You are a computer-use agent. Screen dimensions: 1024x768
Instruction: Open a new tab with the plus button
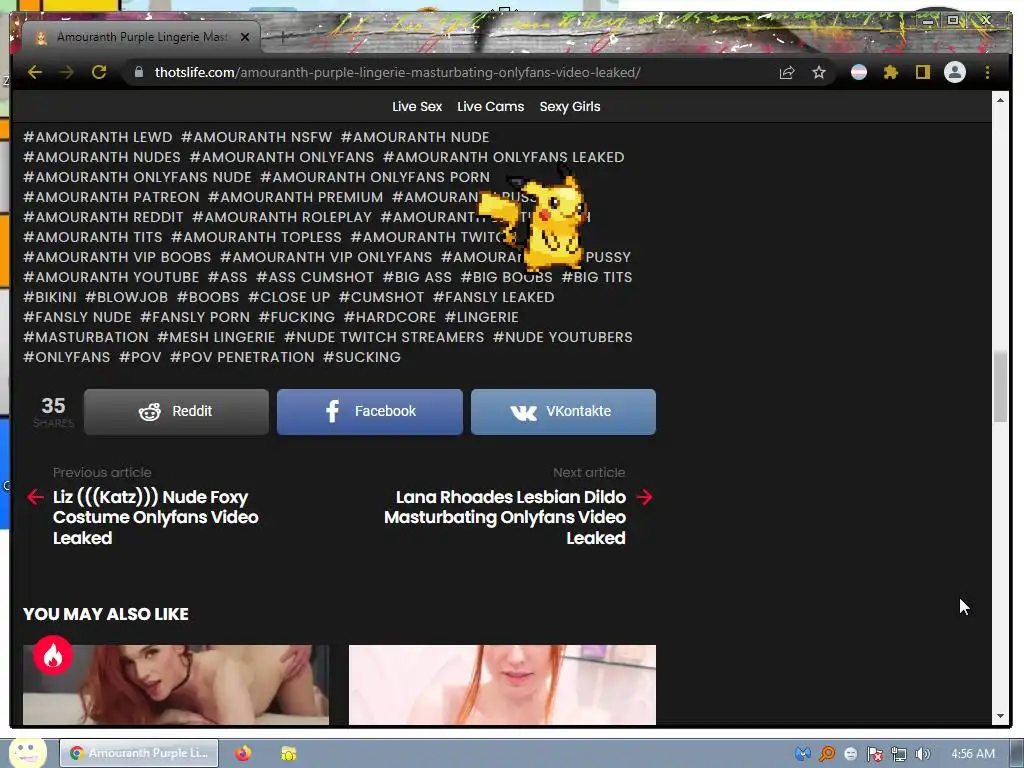click(283, 37)
